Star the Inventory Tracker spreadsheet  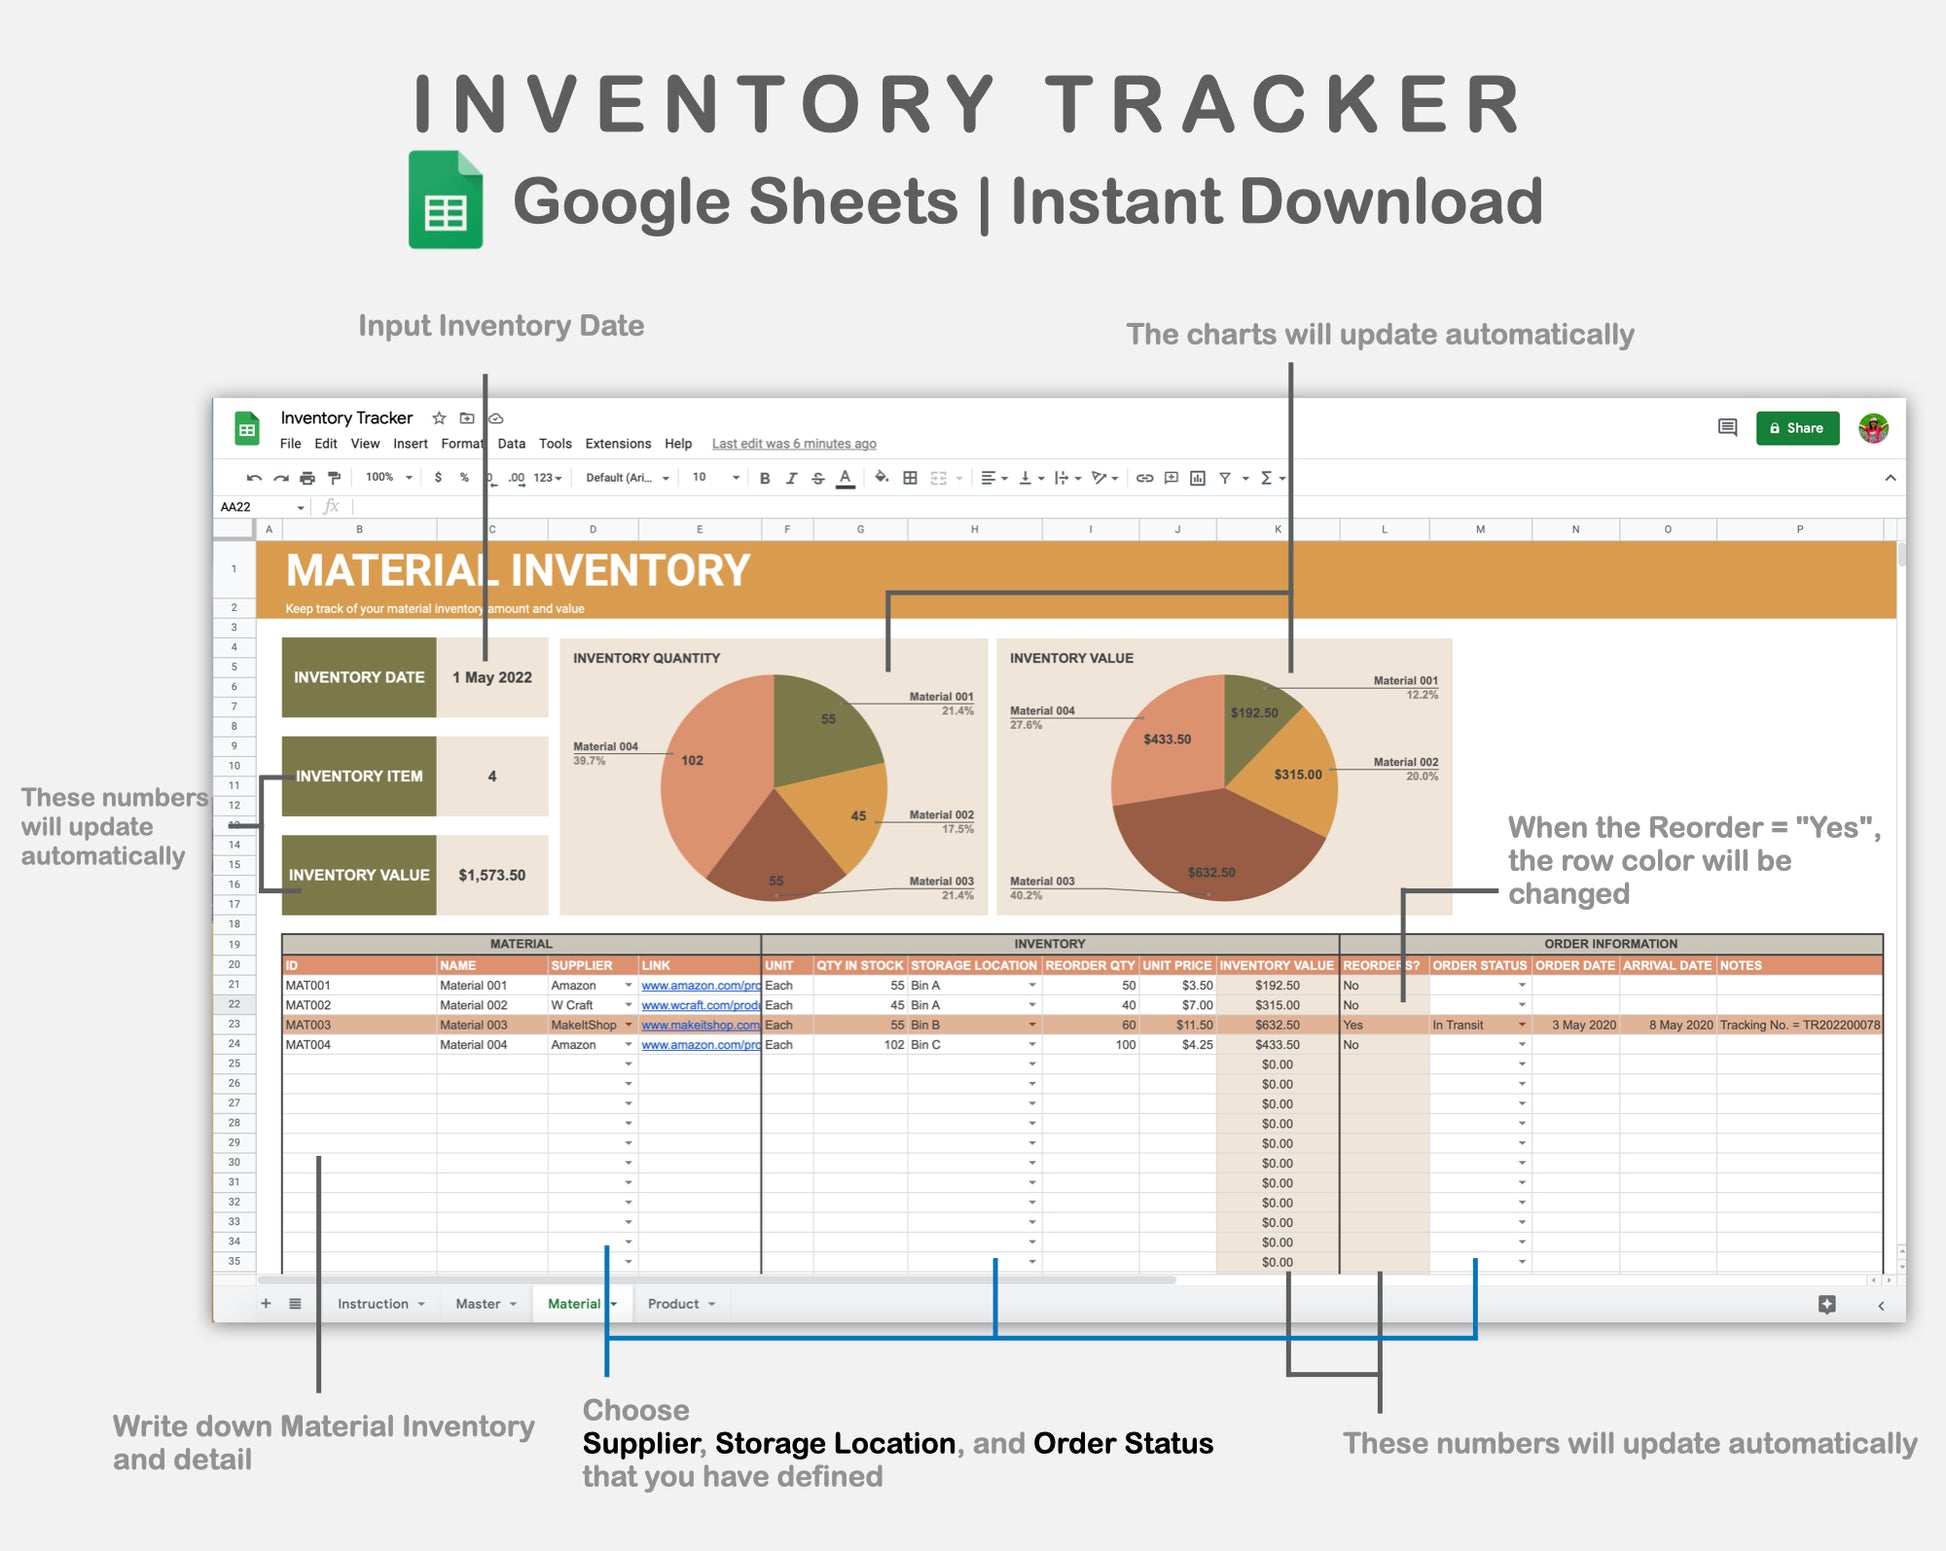pyautogui.click(x=438, y=418)
